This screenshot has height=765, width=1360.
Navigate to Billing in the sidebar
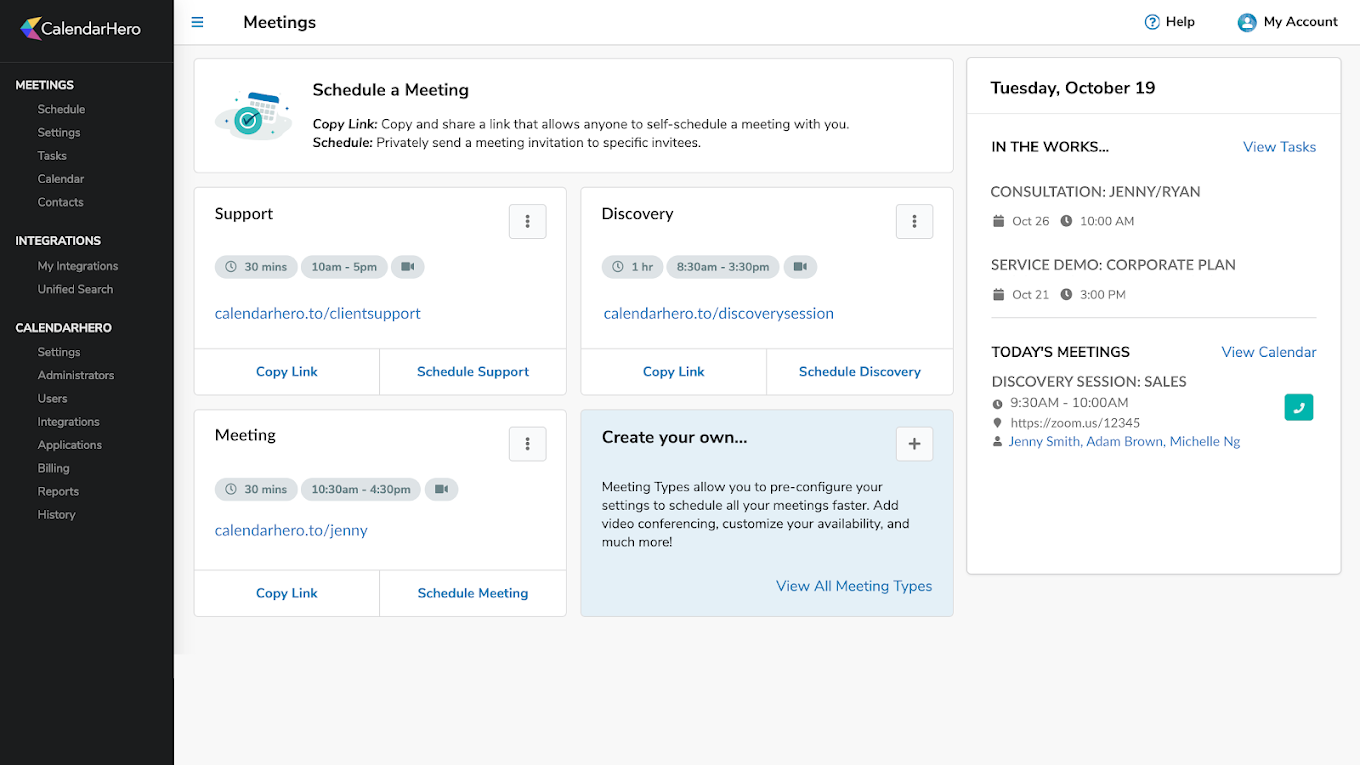coord(53,467)
